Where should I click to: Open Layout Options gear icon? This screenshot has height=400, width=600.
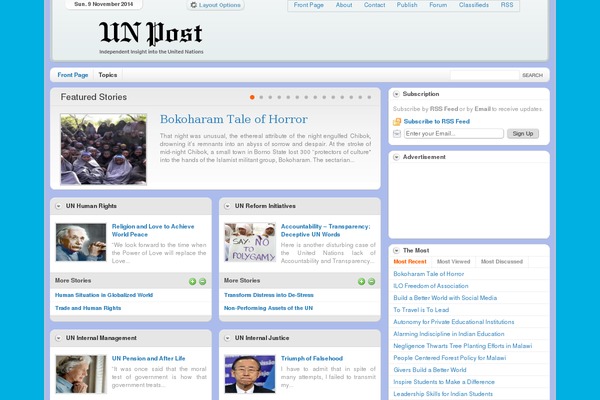[194, 5]
